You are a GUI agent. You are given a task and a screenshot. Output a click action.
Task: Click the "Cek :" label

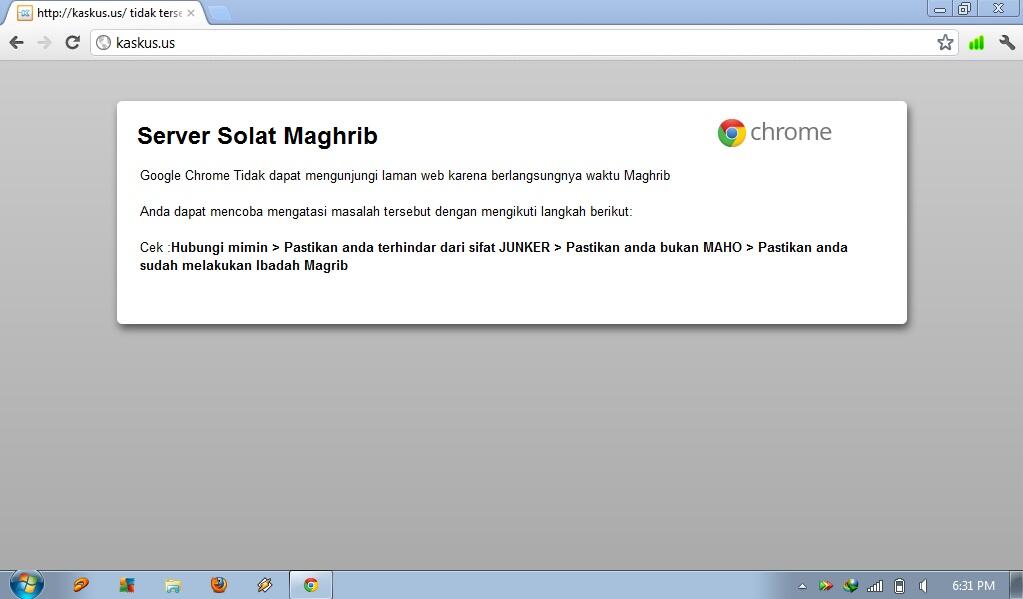[x=155, y=247]
